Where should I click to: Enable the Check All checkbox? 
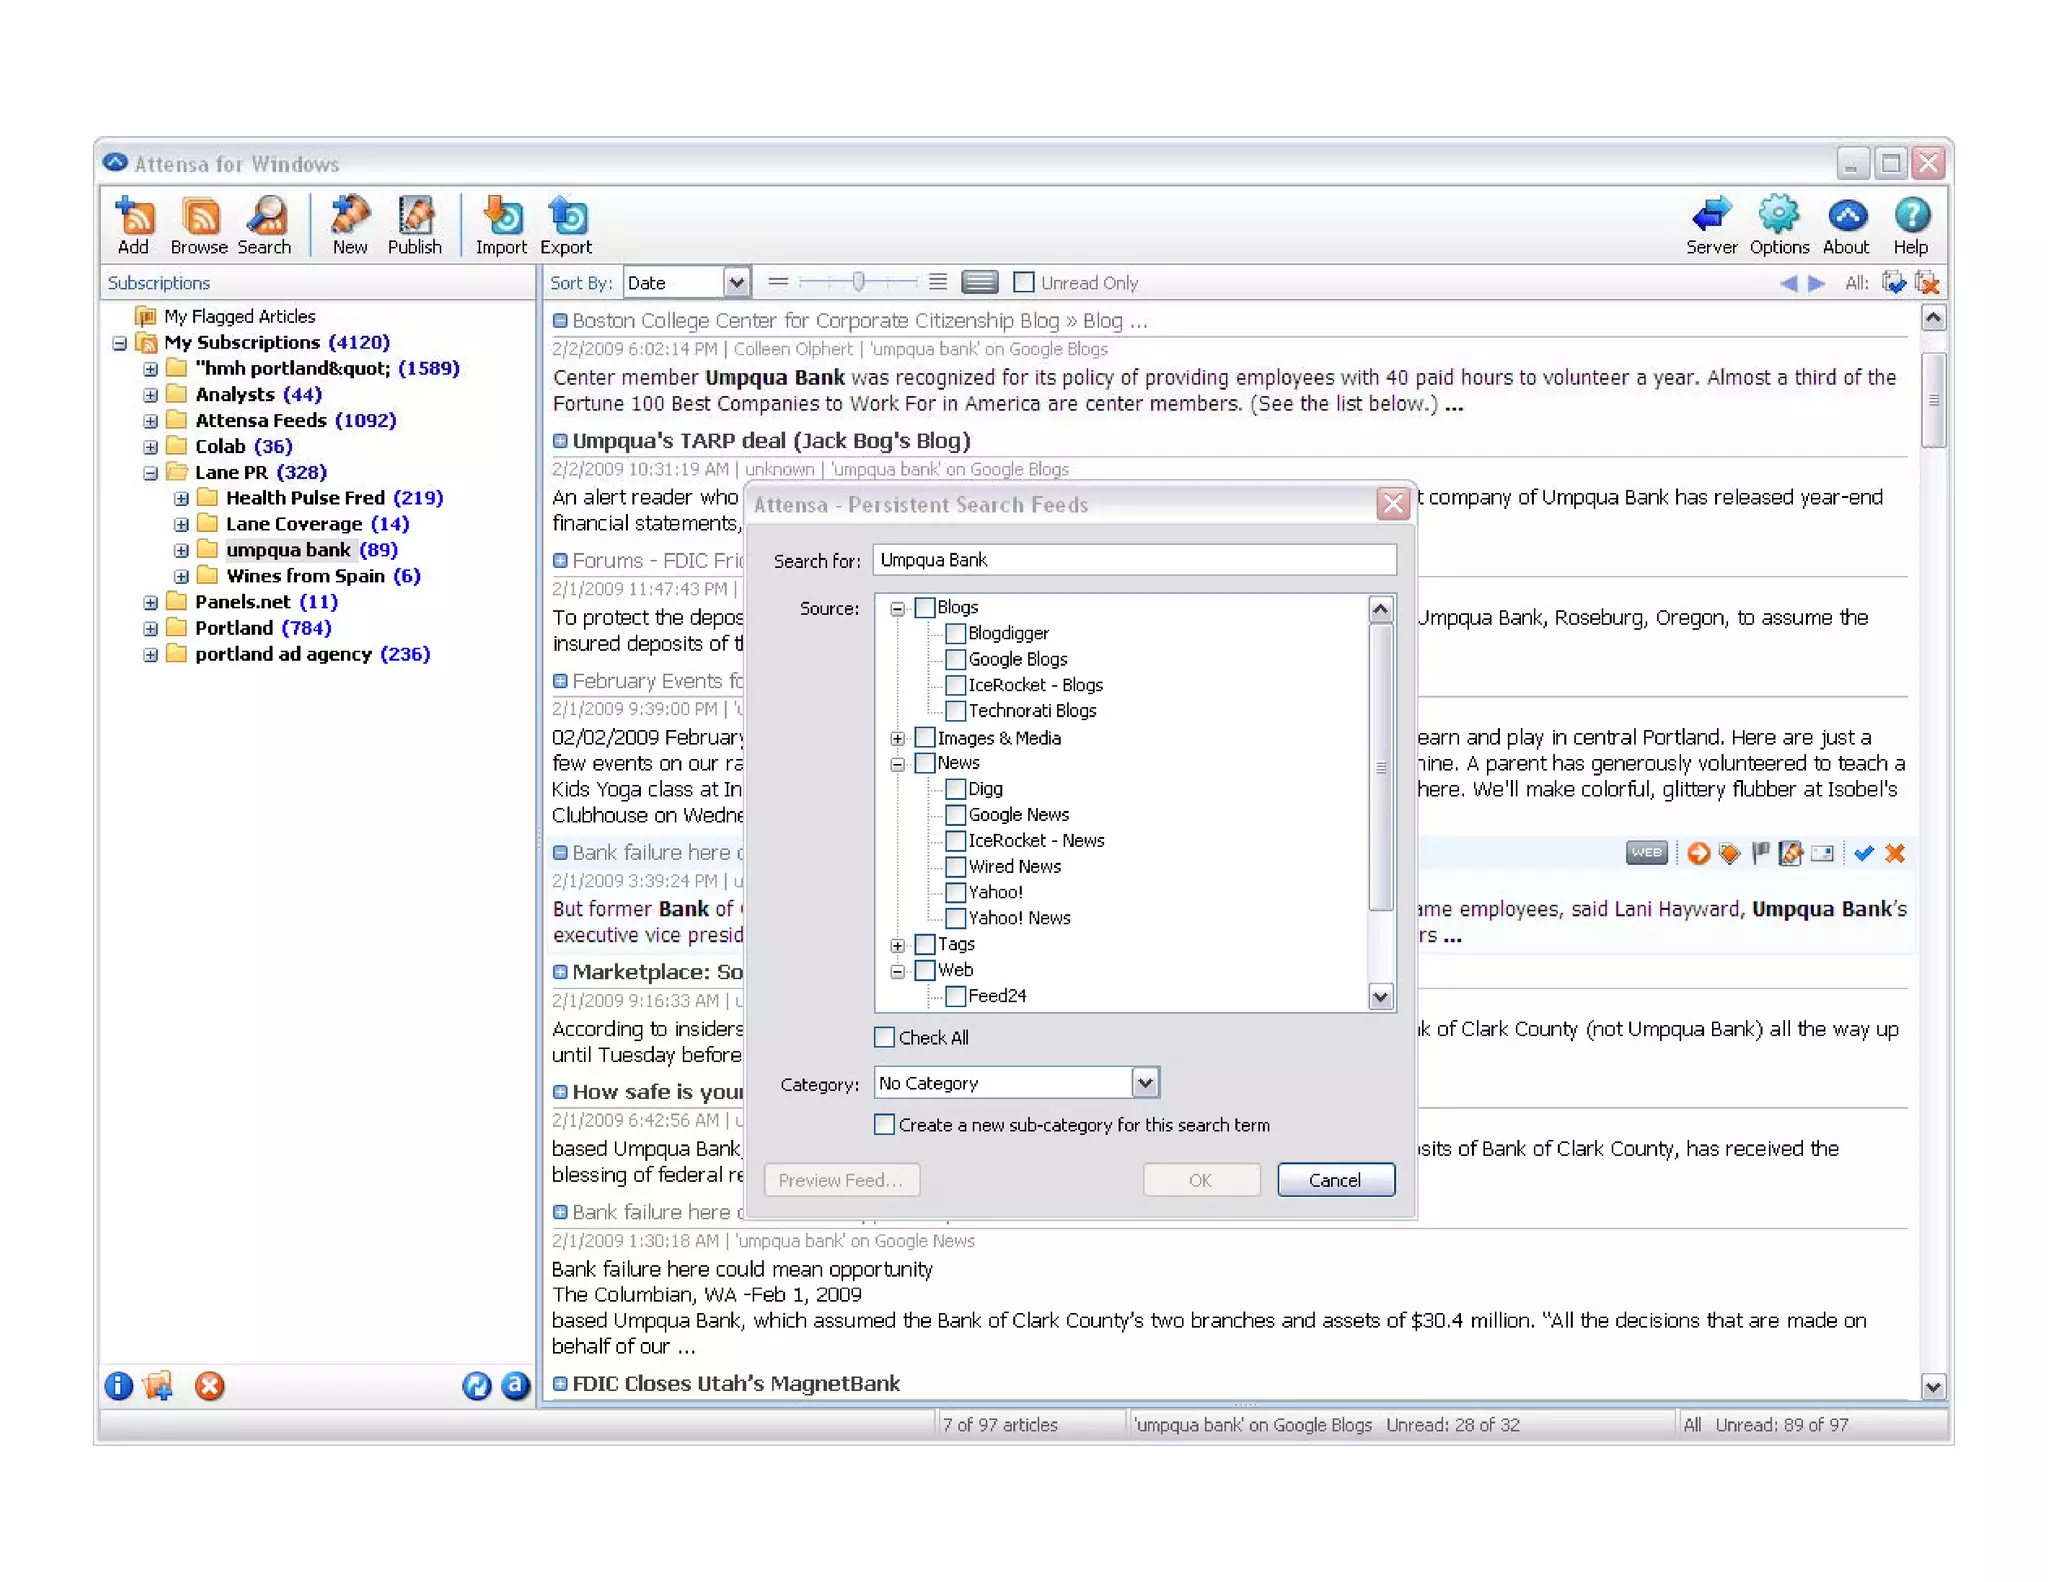(885, 1037)
